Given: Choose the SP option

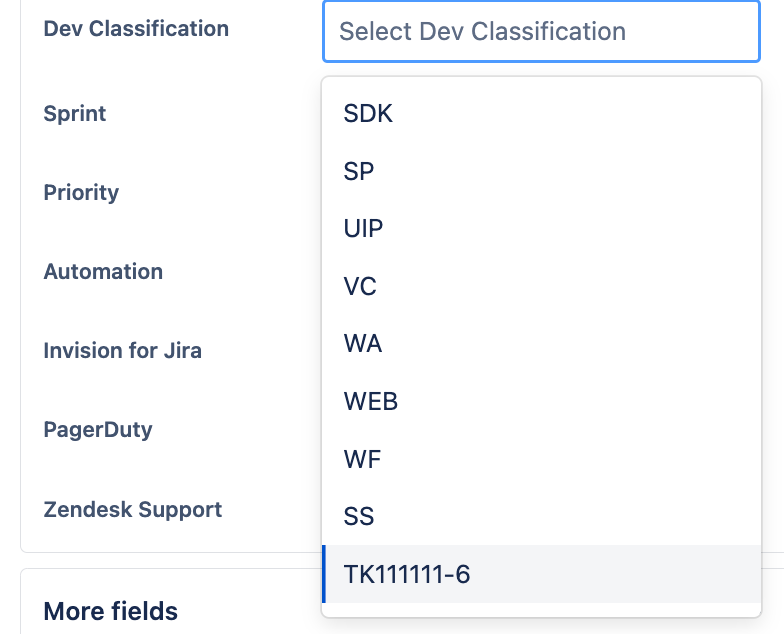Looking at the screenshot, I should [x=542, y=172].
